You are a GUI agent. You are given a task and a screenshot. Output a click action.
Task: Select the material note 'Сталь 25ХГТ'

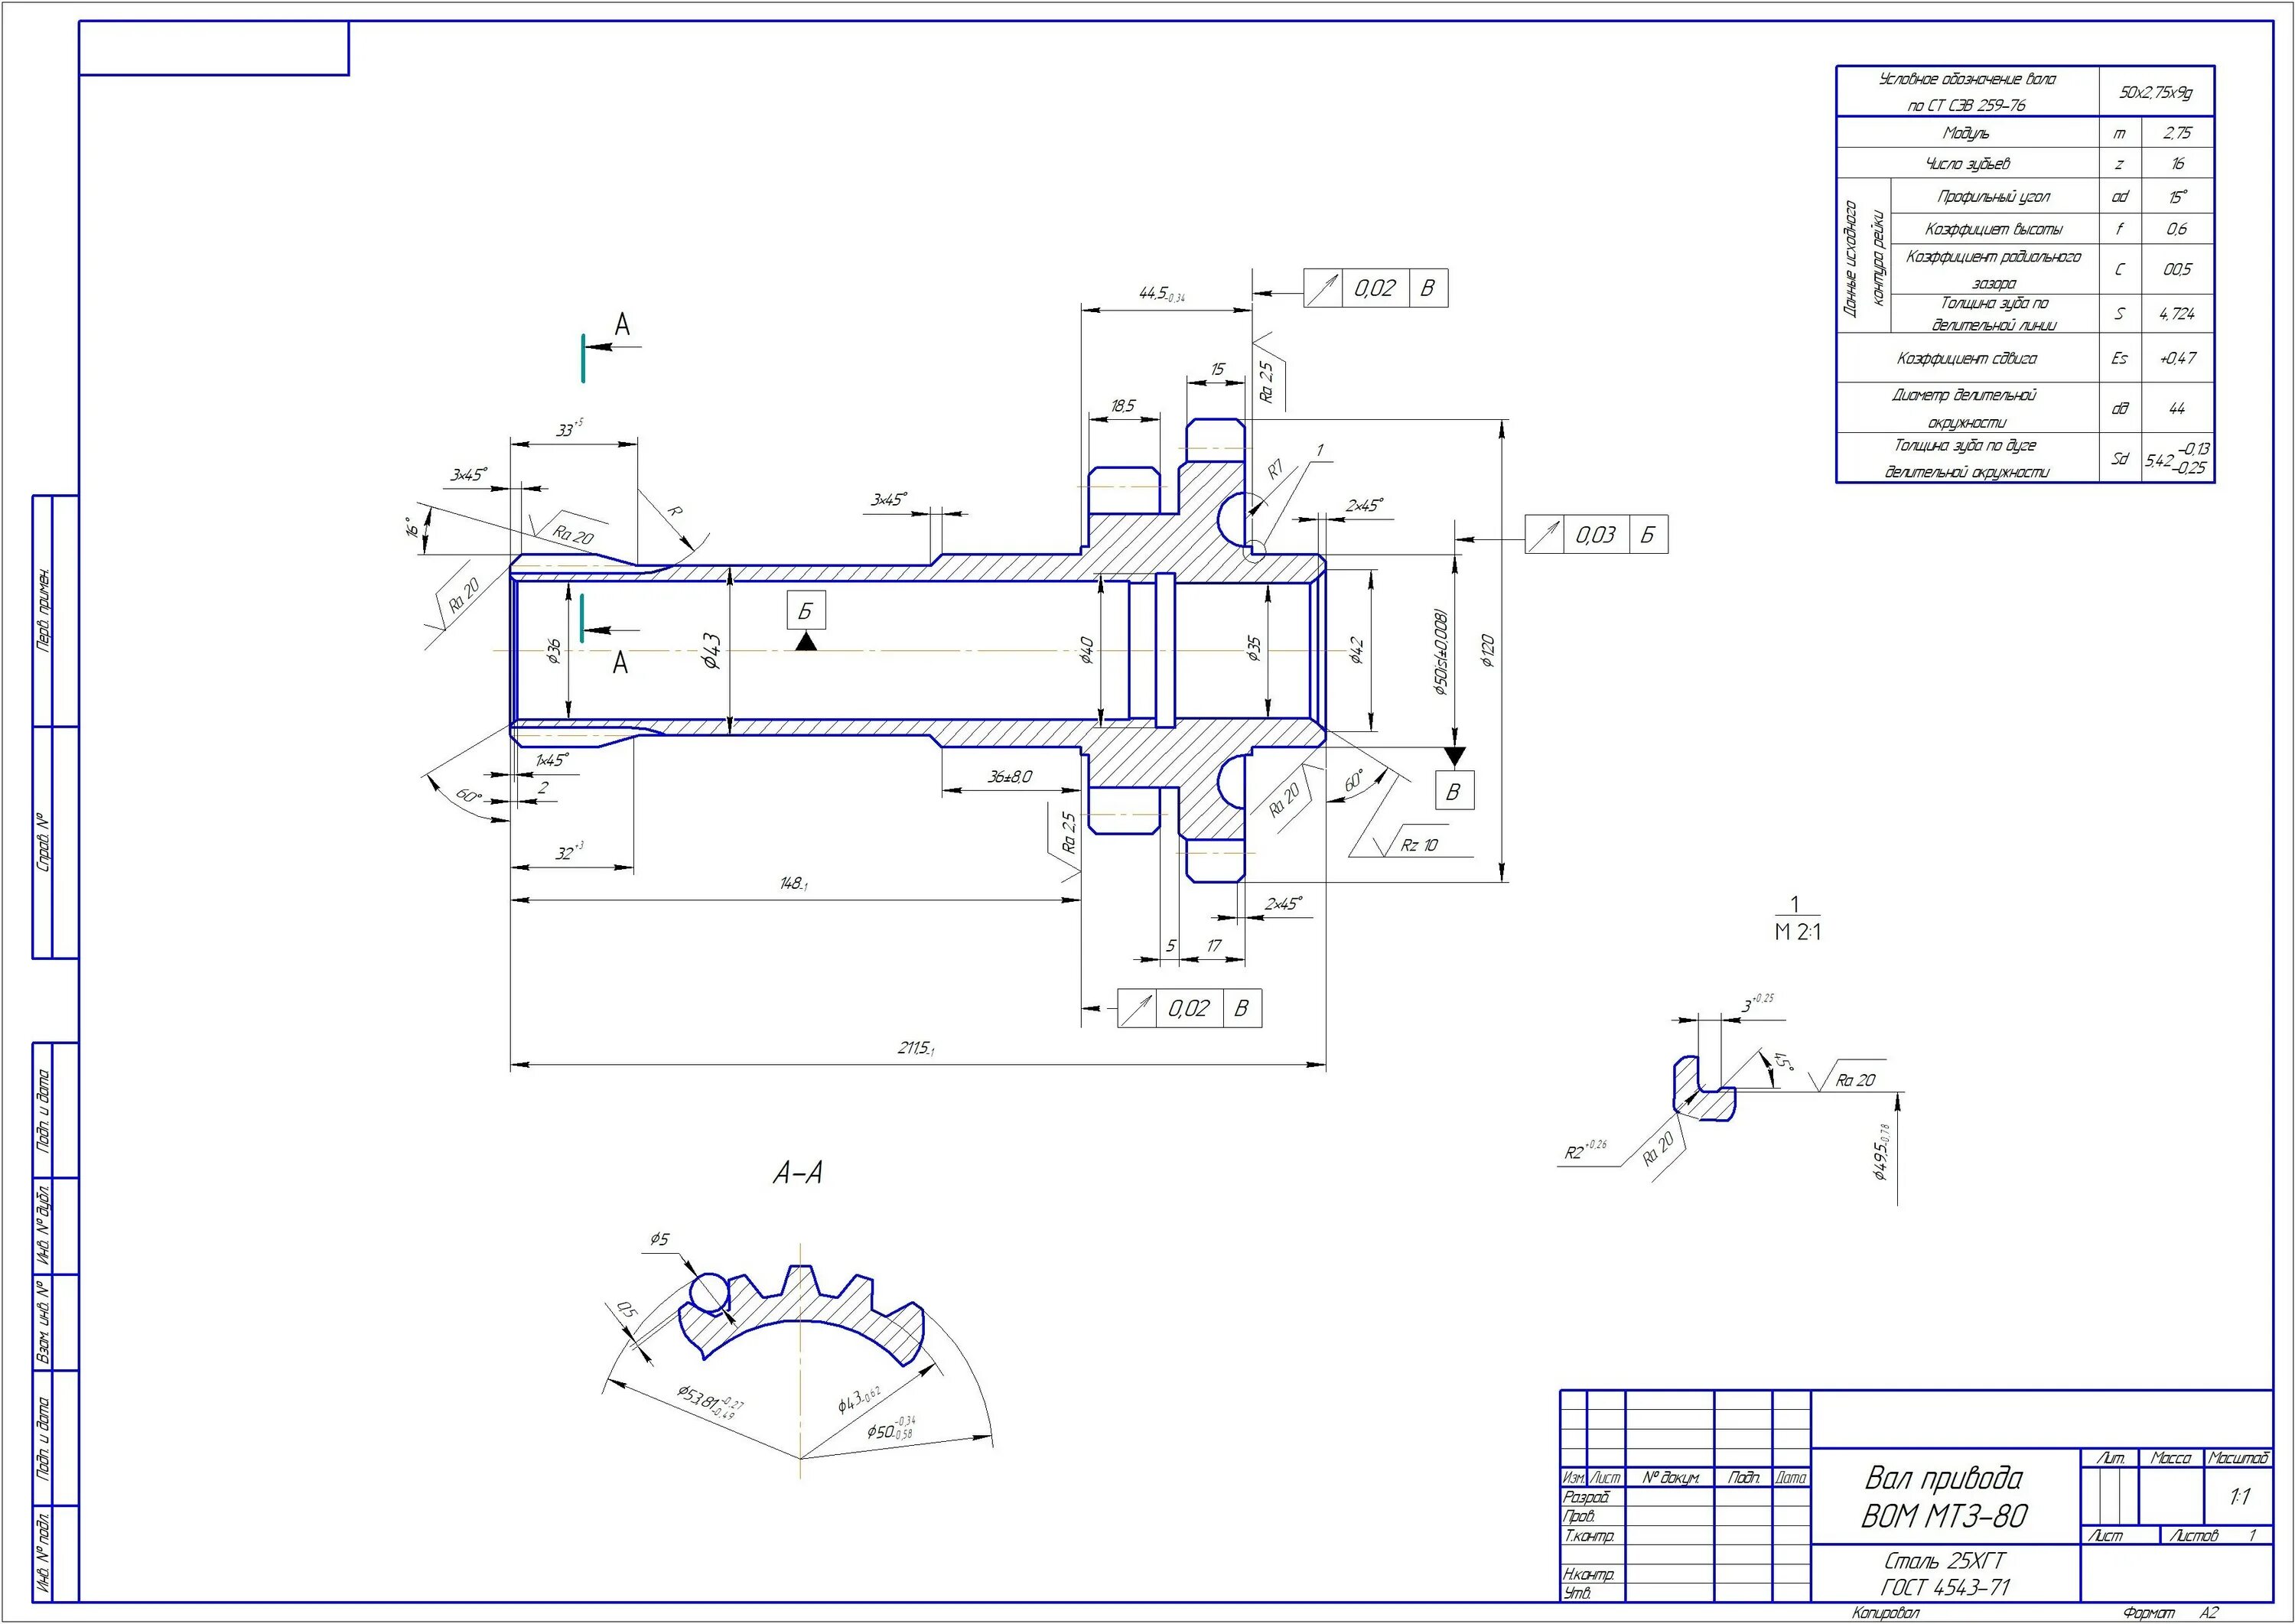point(1944,1561)
